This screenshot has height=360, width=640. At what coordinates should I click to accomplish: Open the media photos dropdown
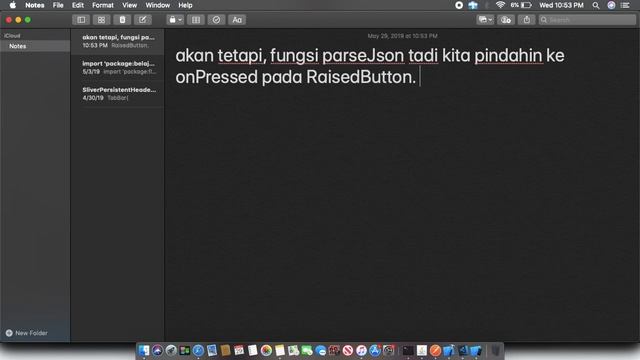click(485, 20)
